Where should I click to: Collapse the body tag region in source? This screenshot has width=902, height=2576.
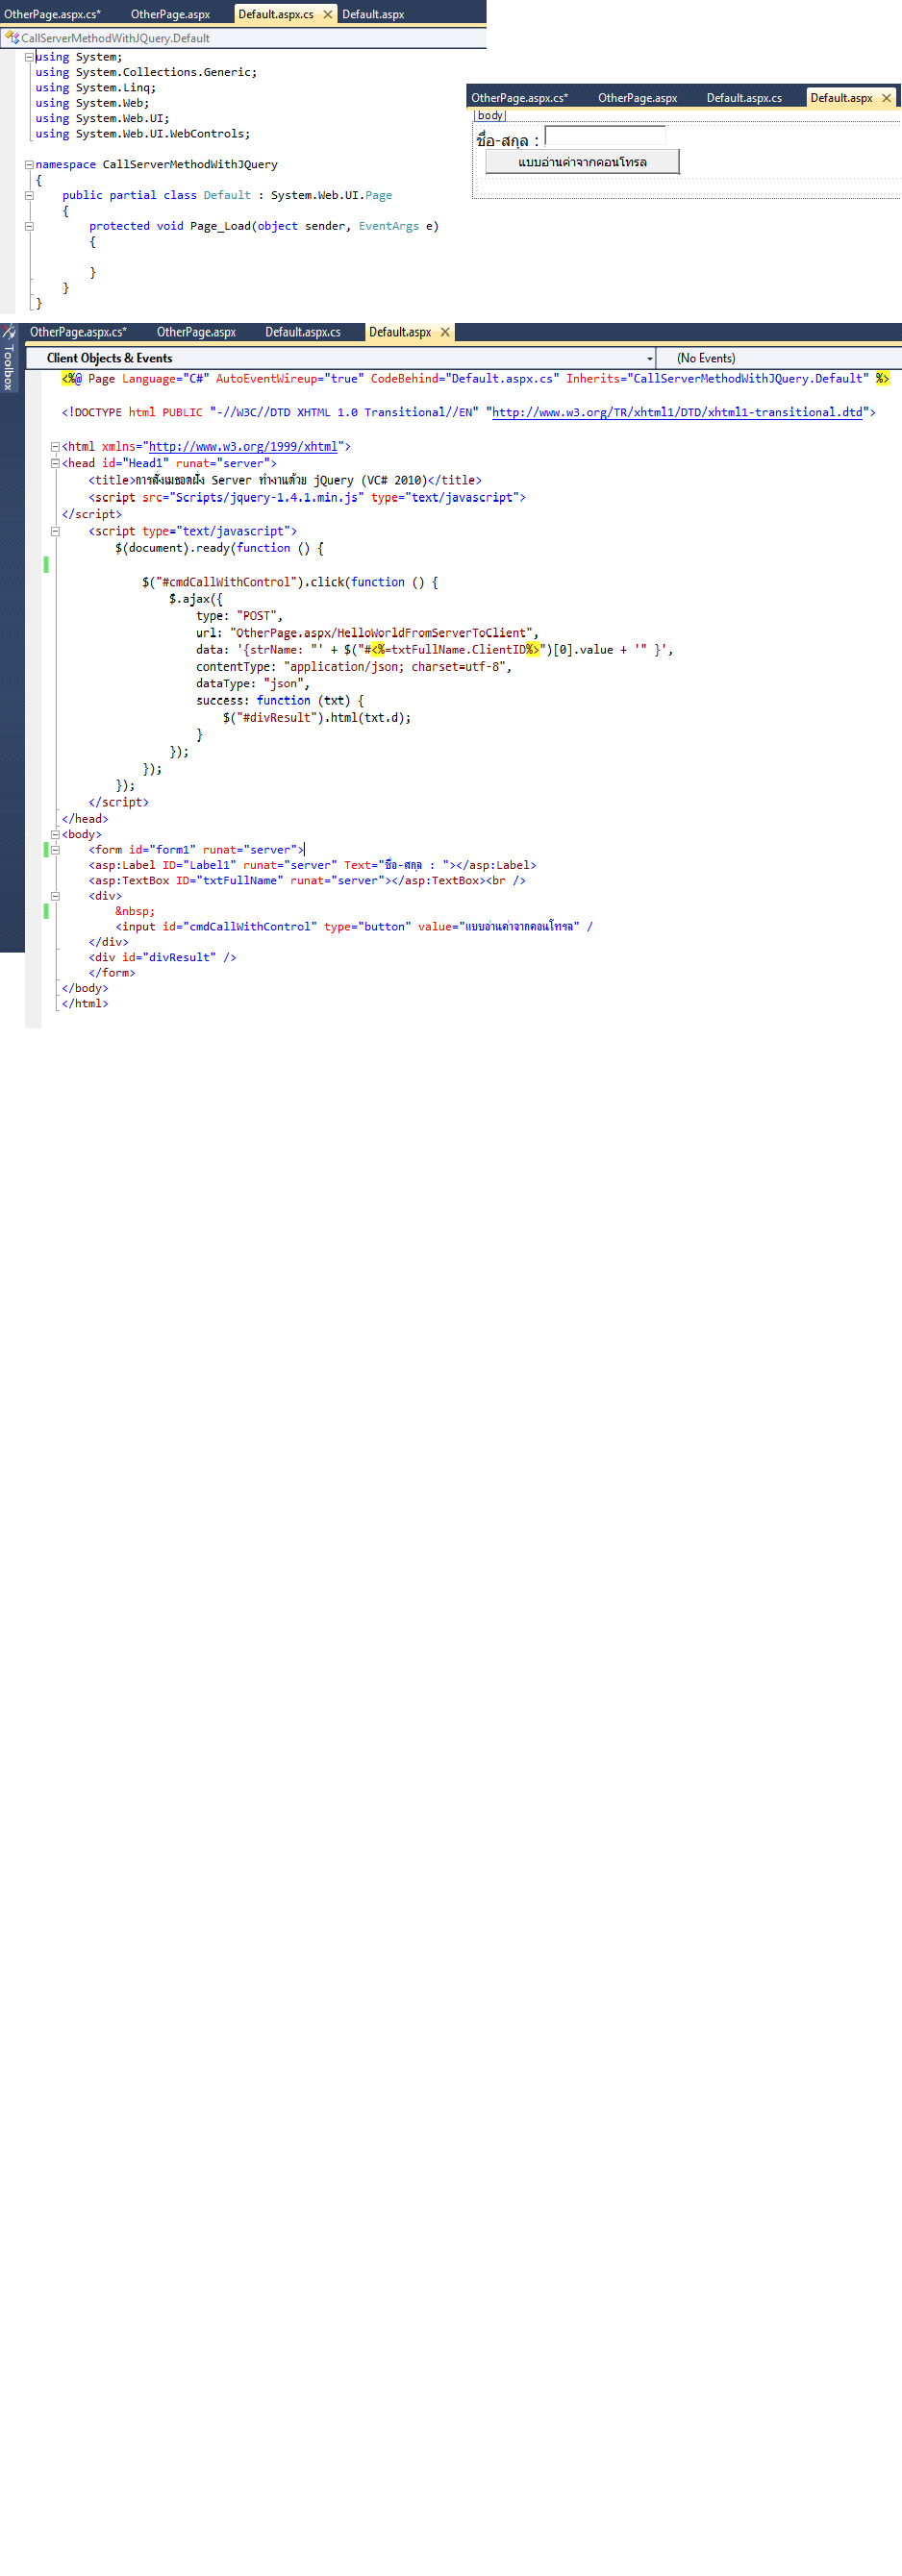coord(55,834)
